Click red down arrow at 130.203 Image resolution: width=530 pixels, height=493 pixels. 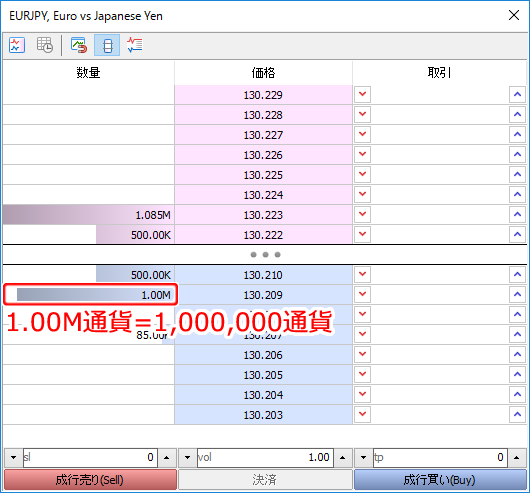363,414
